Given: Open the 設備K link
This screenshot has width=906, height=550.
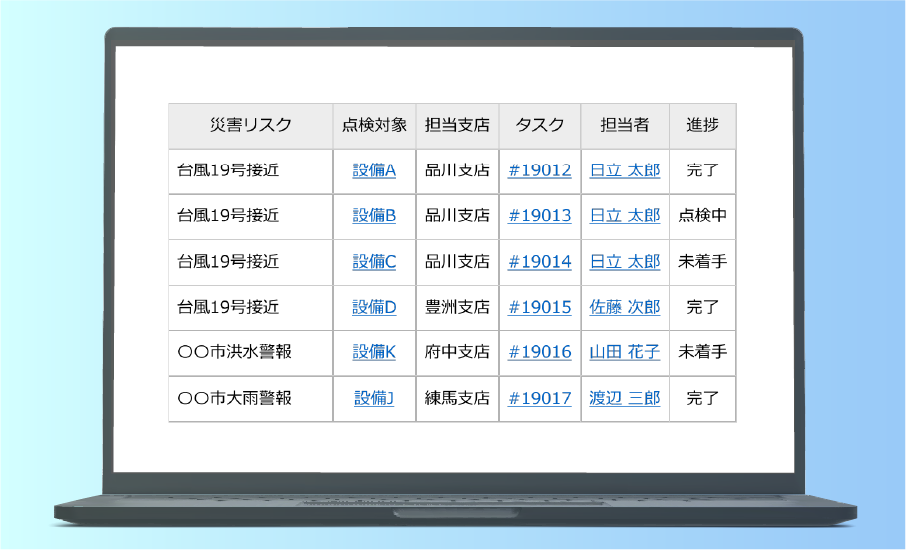Looking at the screenshot, I should (x=374, y=352).
